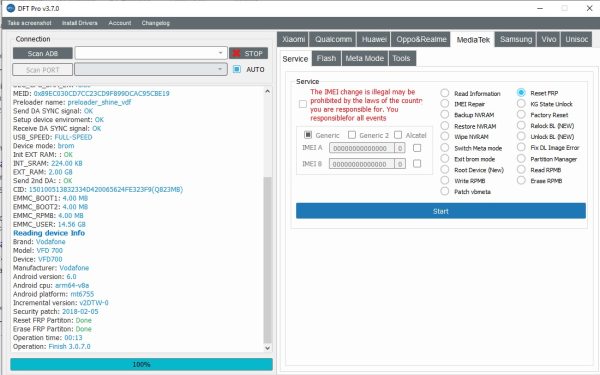This screenshot has width=600, height=375.
Task: Open the Flash sub-tab
Action: 326,59
